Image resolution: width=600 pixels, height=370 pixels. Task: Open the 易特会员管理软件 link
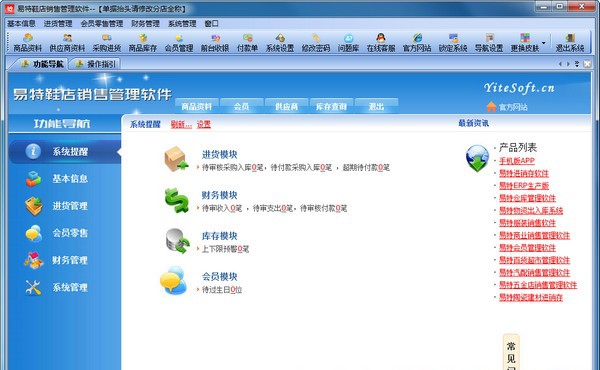click(527, 248)
